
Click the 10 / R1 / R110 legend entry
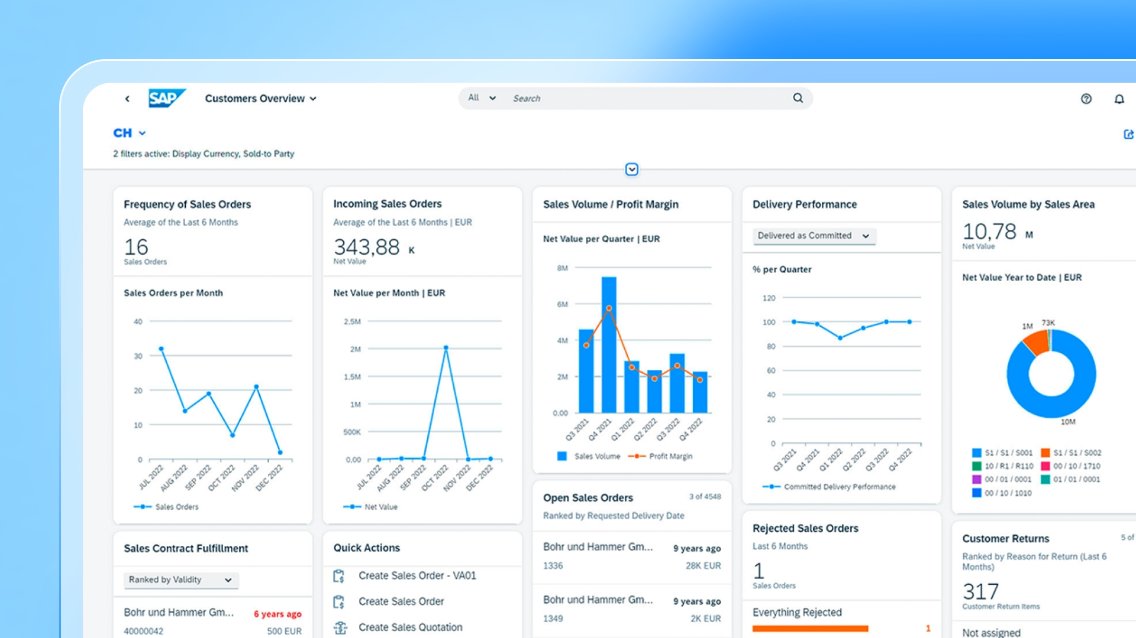[x=1003, y=466]
